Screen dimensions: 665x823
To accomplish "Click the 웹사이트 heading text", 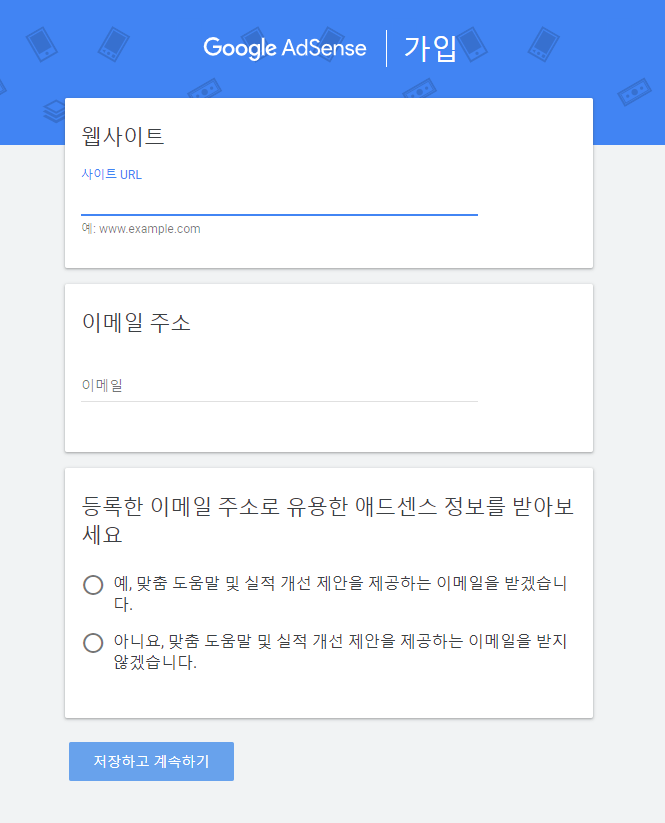I will [x=123, y=136].
